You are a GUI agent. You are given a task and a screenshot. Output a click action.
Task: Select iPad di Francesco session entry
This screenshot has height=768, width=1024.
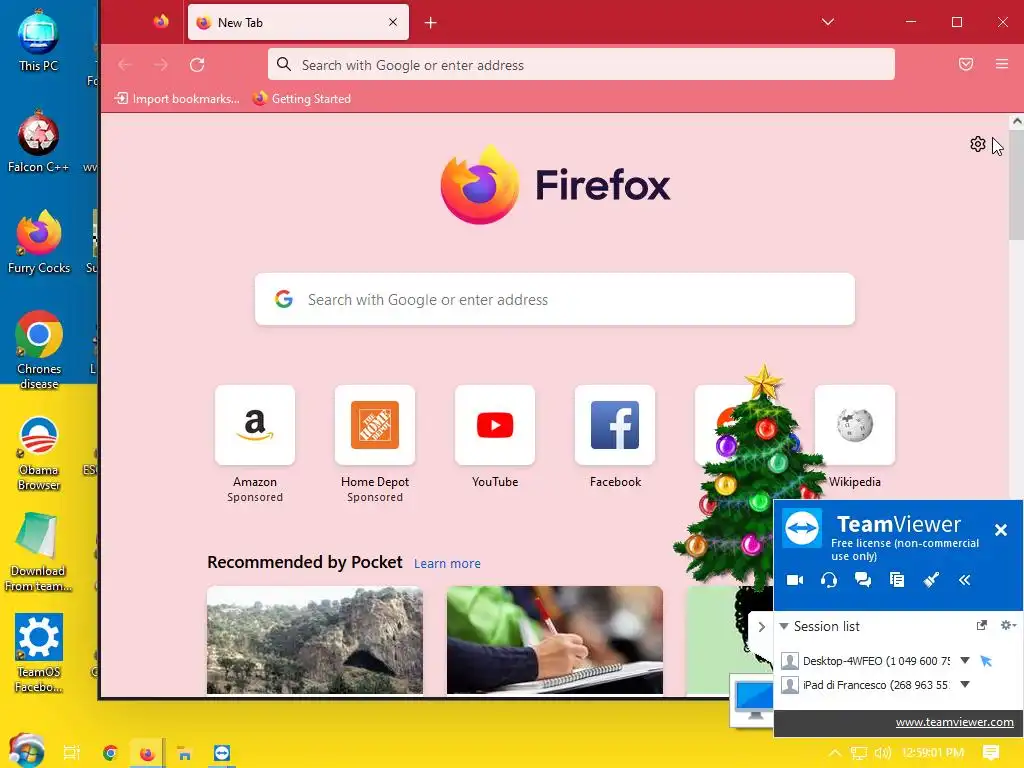coord(866,685)
